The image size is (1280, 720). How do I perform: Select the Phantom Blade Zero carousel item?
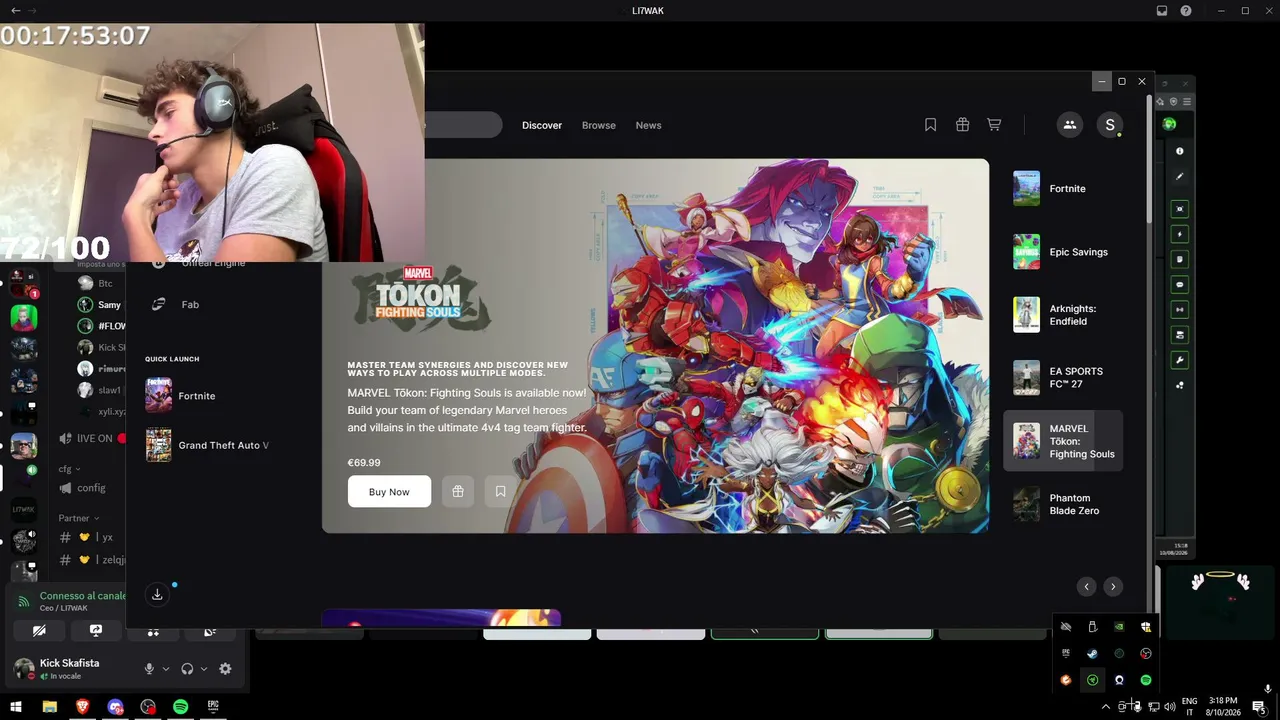[x=1063, y=504]
